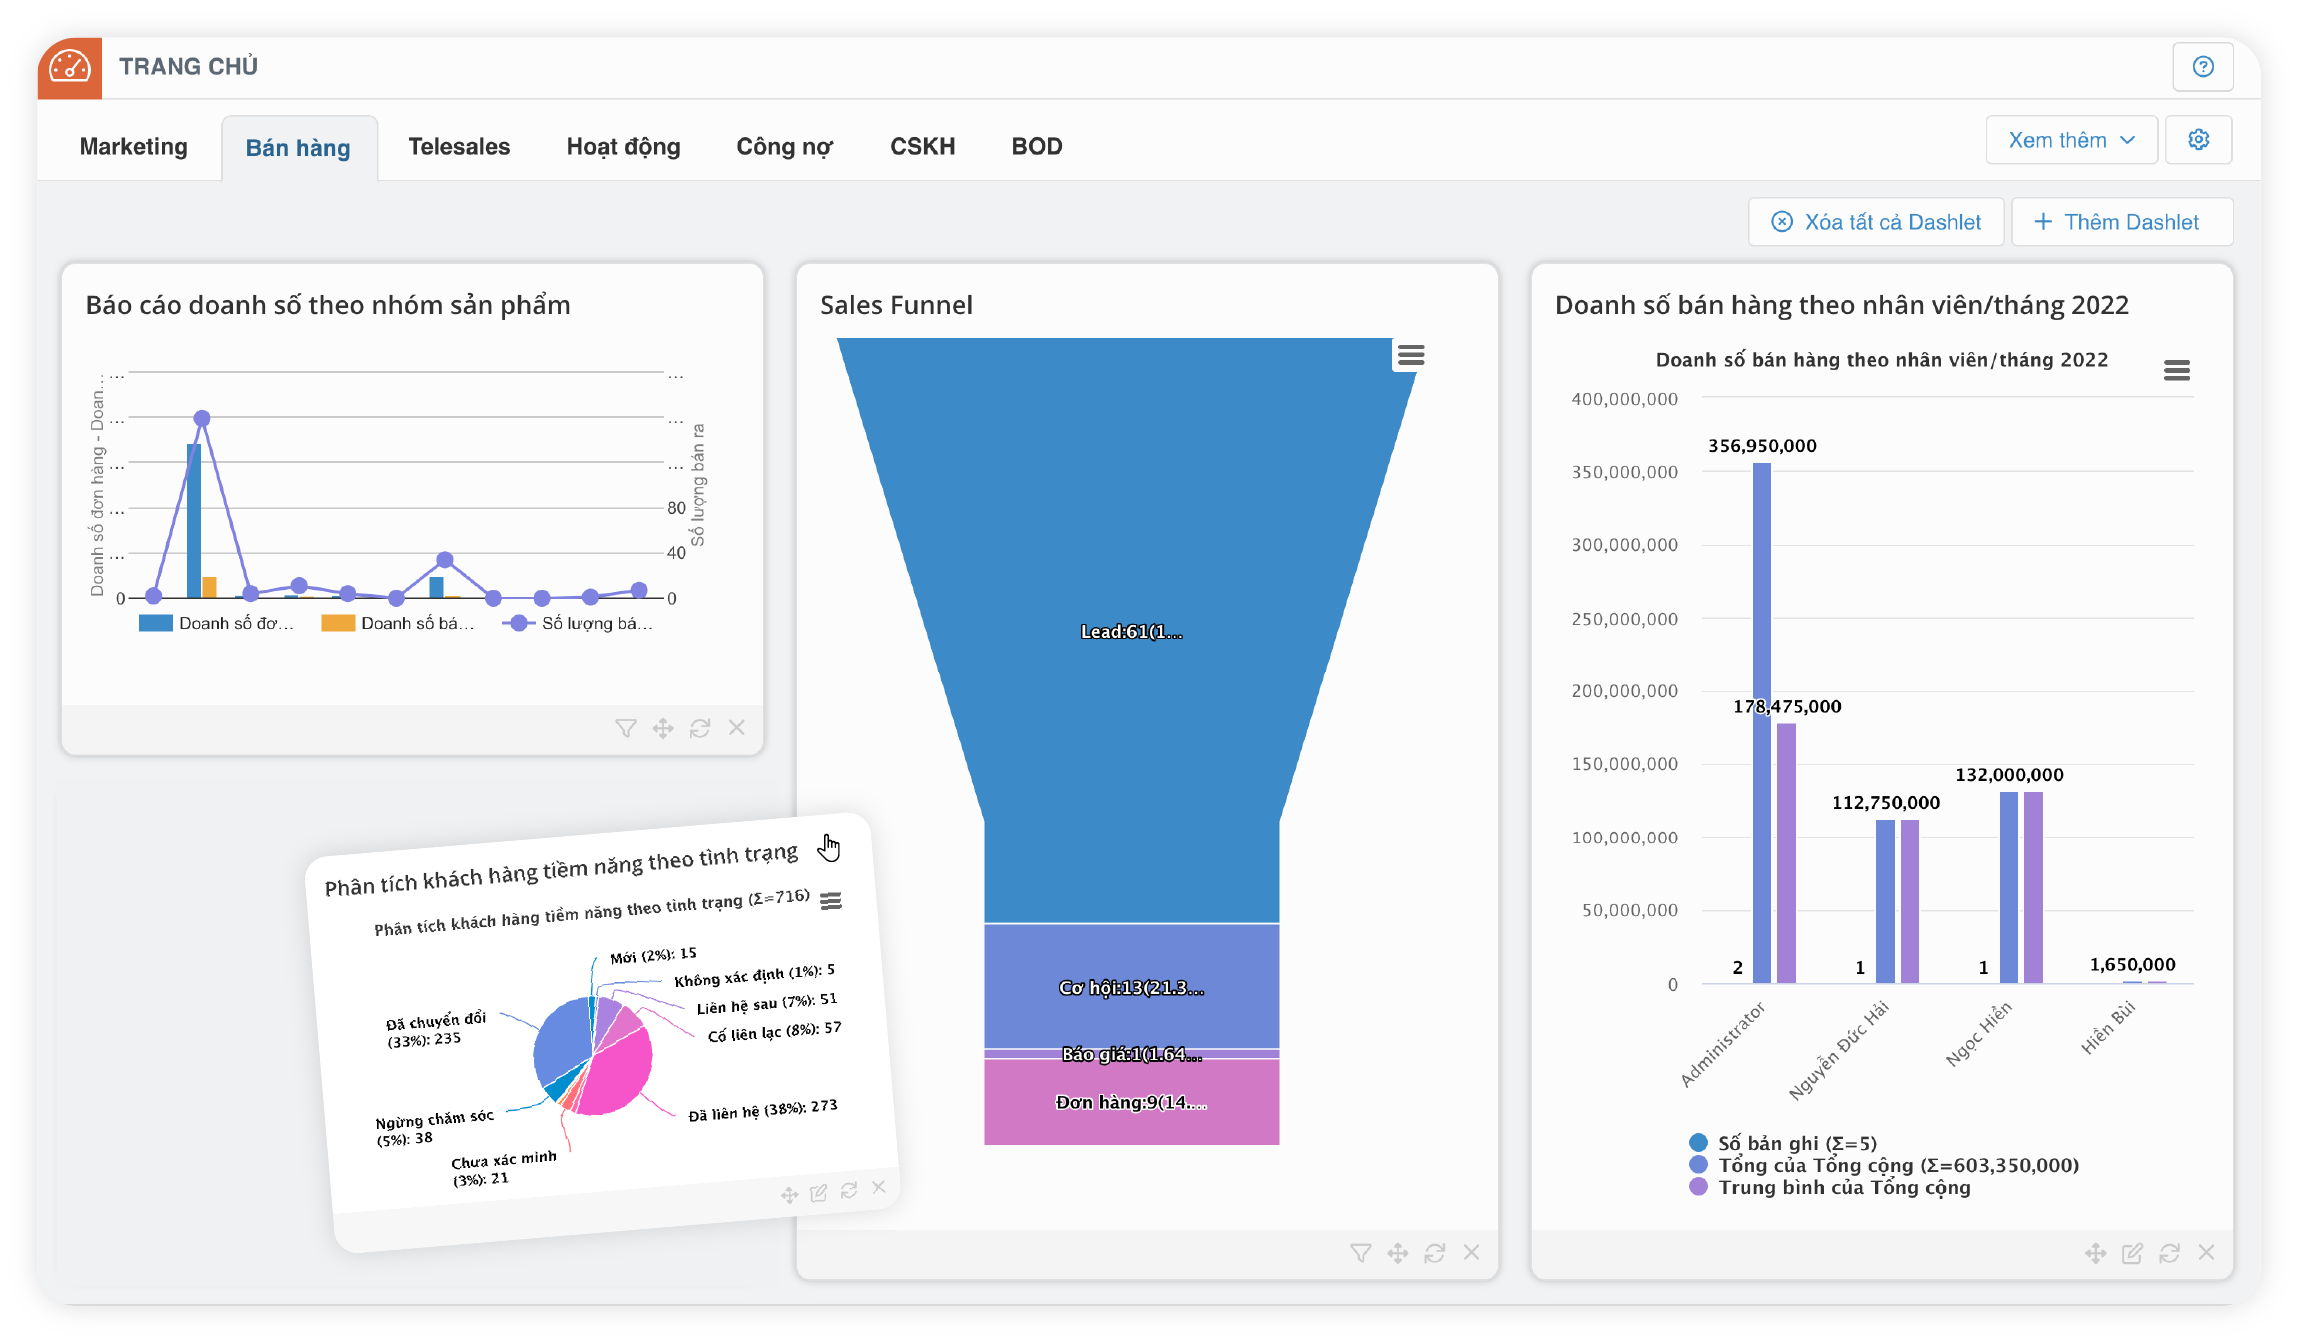Click the help question mark icon
This screenshot has width=2299, height=1344.
point(2202,67)
